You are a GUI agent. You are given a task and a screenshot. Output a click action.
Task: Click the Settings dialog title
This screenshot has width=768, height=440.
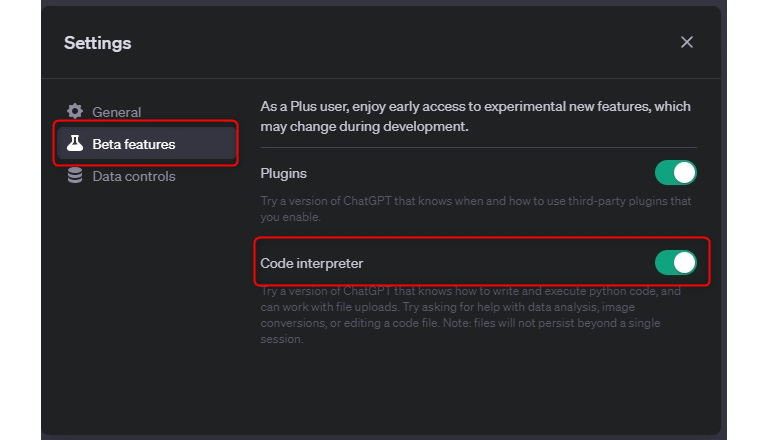pos(97,43)
